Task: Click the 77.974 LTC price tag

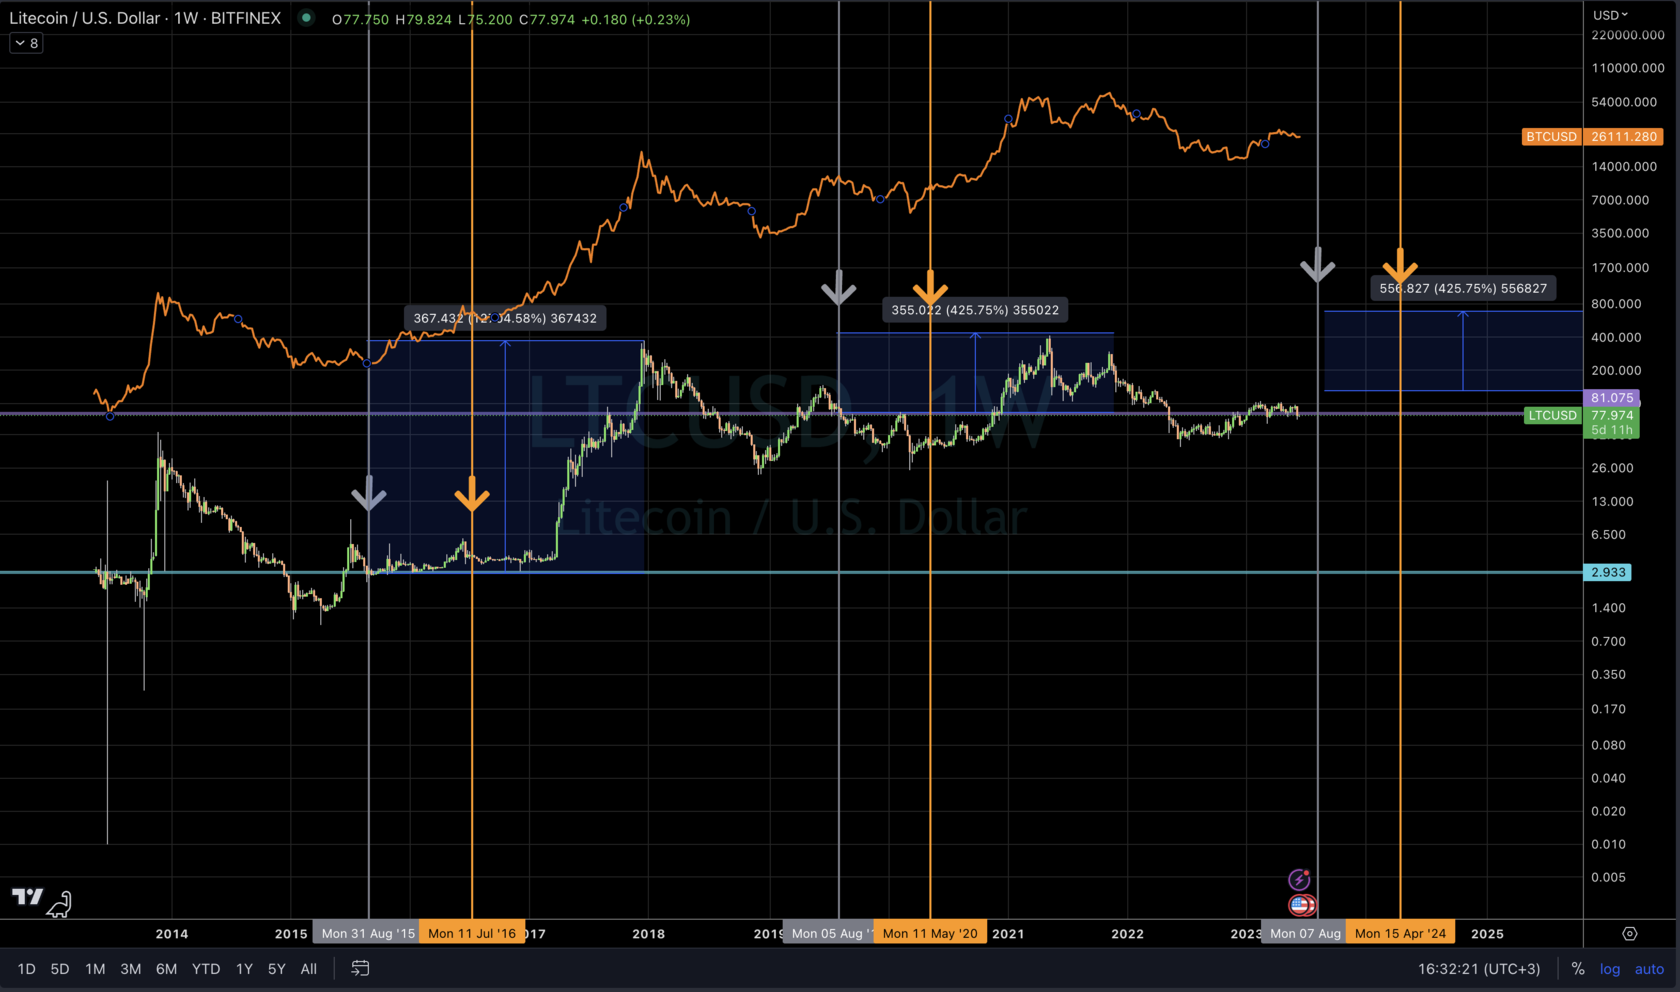Action: point(1611,415)
